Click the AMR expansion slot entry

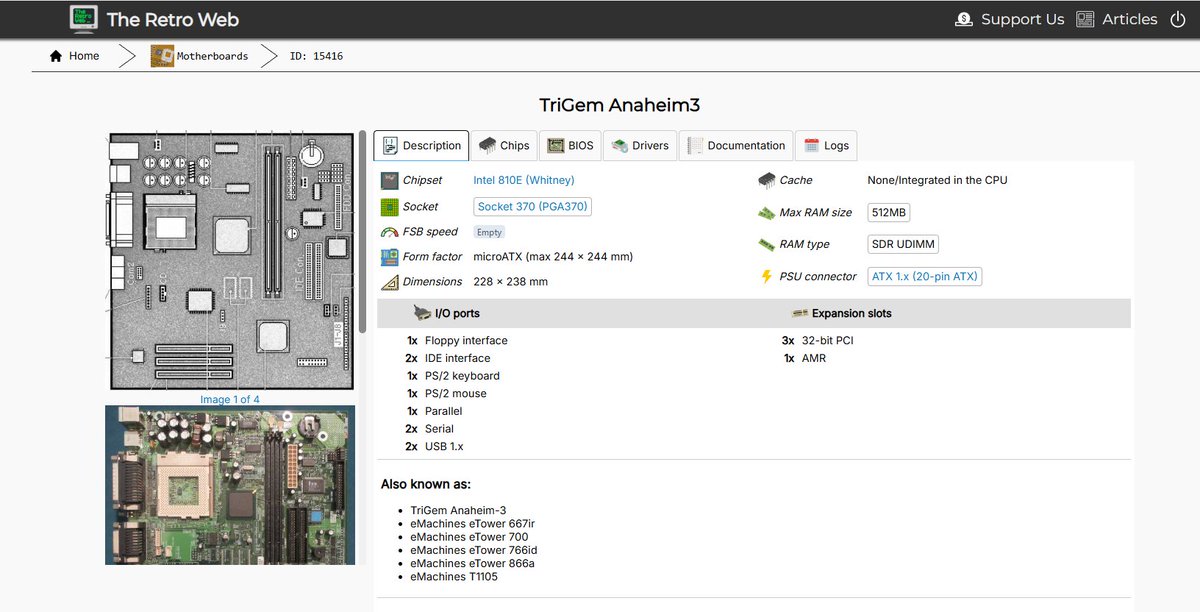[x=814, y=358]
